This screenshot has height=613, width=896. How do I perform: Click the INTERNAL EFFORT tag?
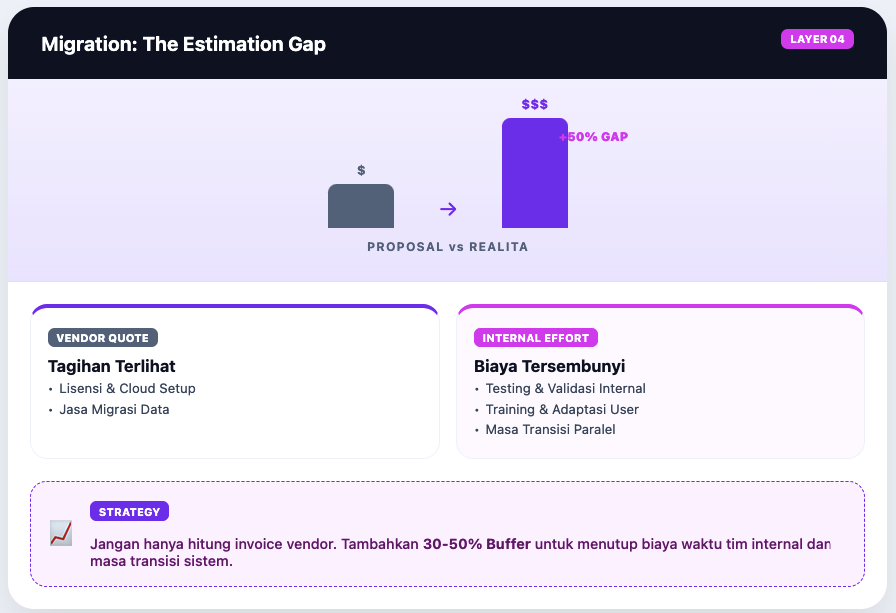click(536, 338)
